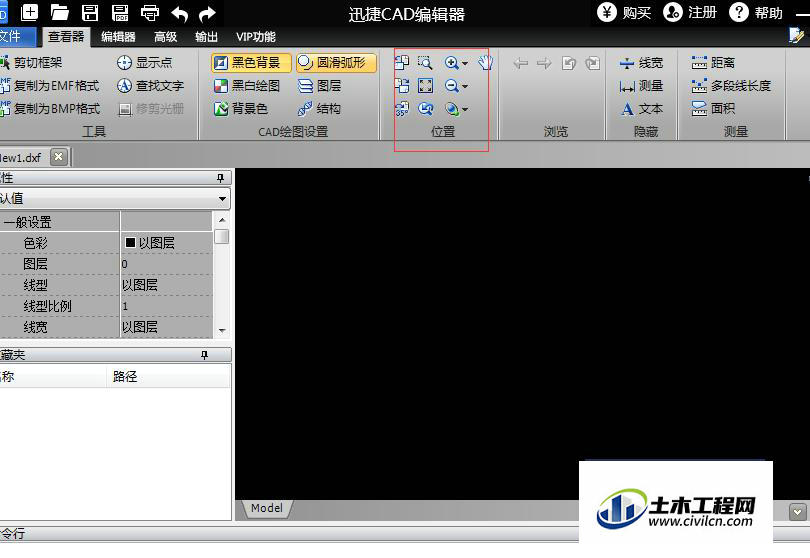This screenshot has width=810, height=558.
Task: Select the zoom window magnifier tool
Action: click(x=425, y=63)
